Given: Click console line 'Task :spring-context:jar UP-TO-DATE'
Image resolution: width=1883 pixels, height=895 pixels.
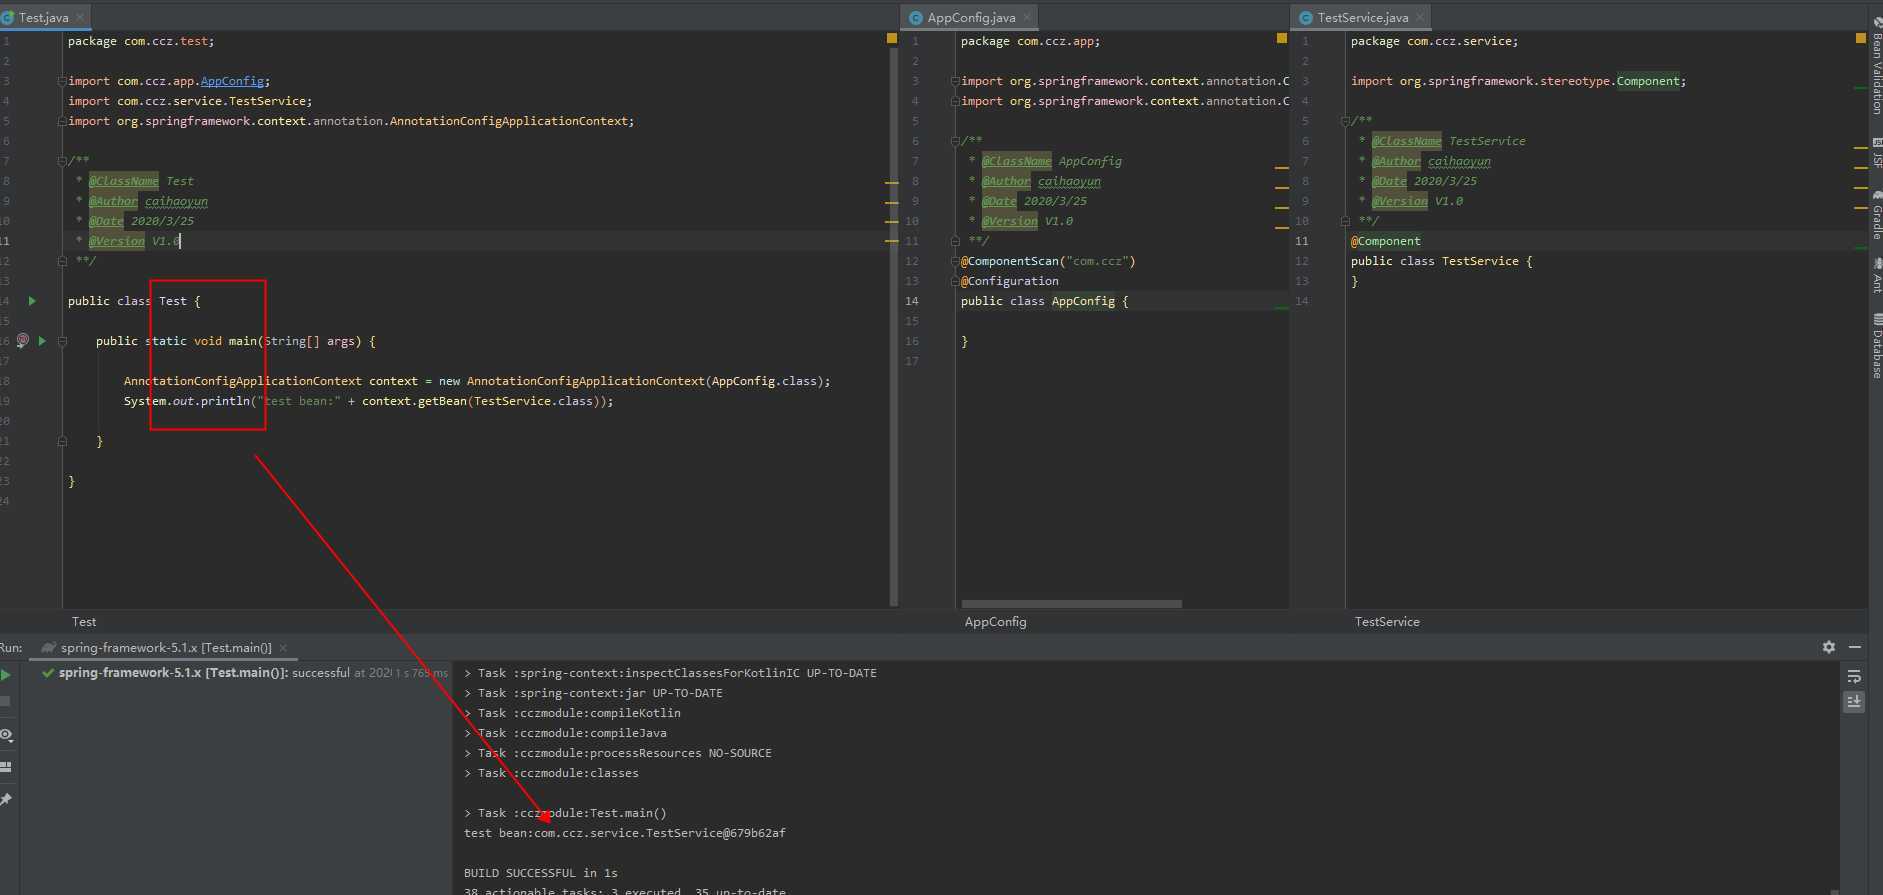Looking at the screenshot, I should point(593,693).
